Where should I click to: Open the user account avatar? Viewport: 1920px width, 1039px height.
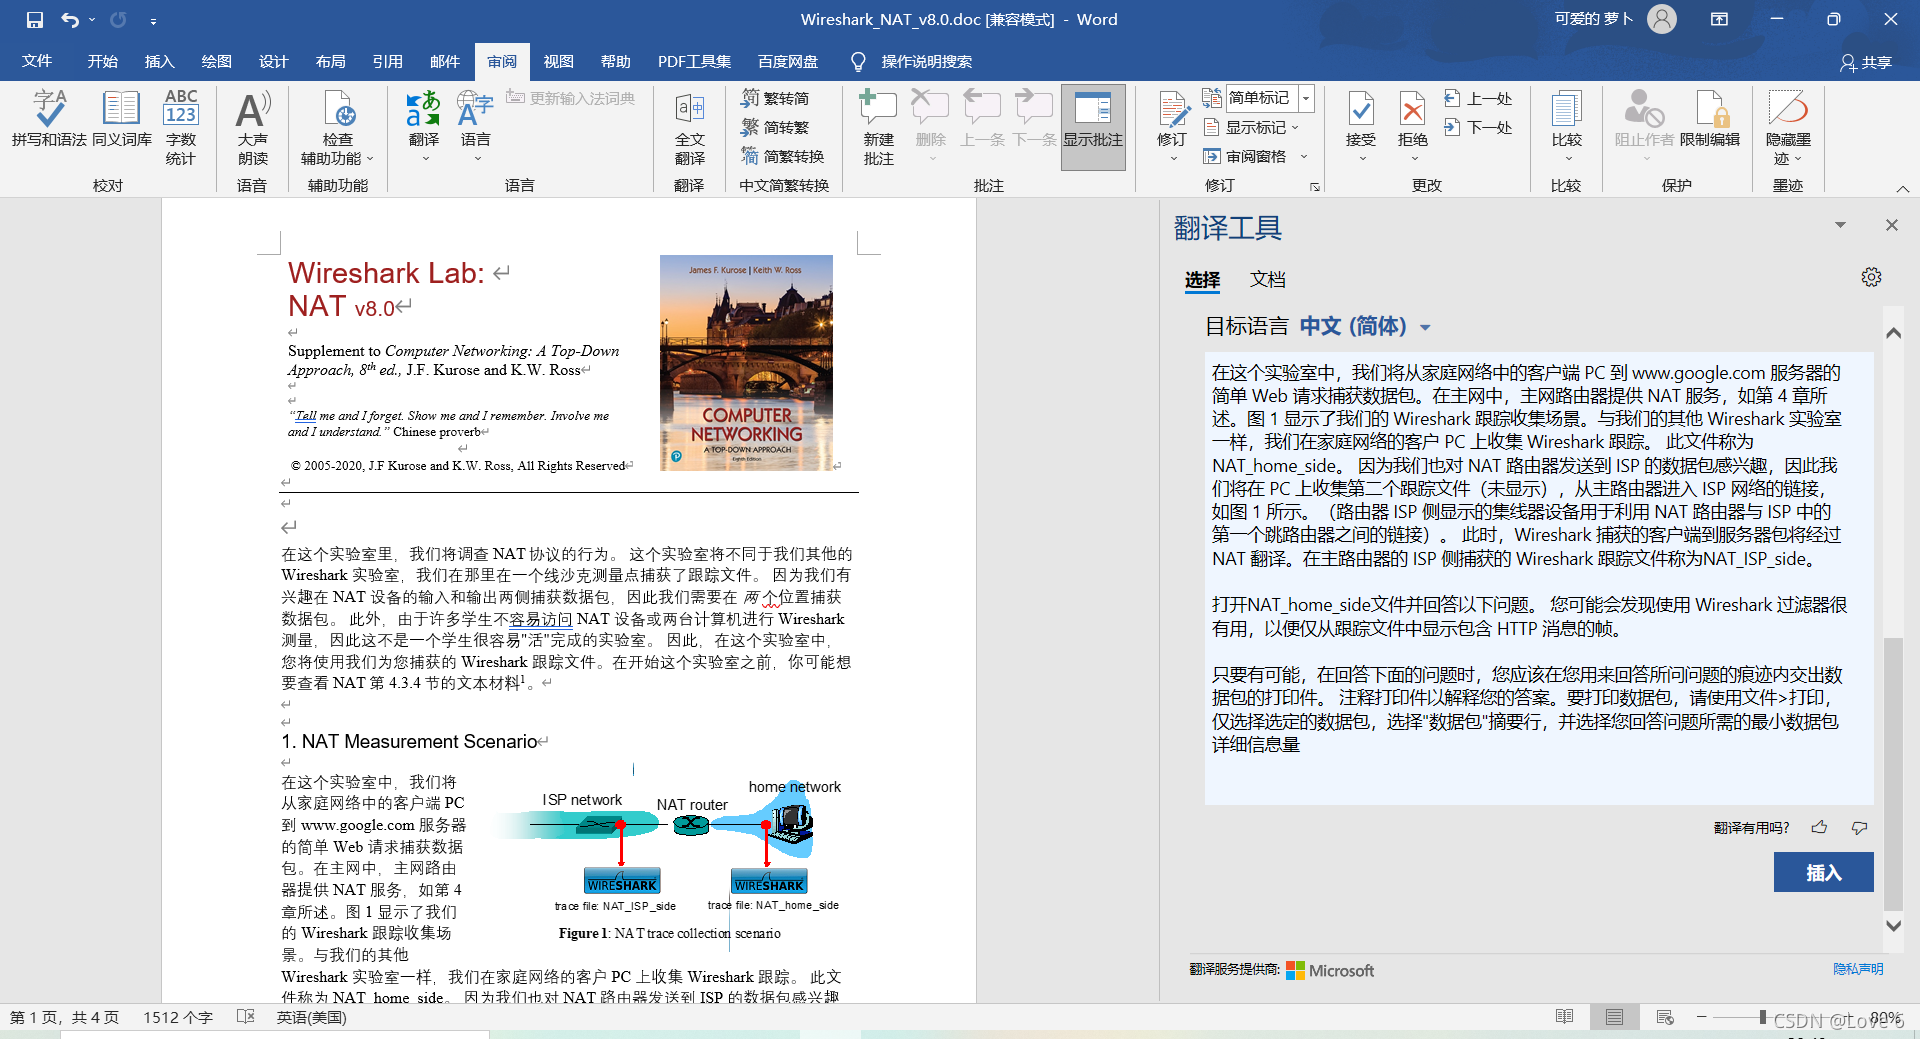tap(1662, 19)
